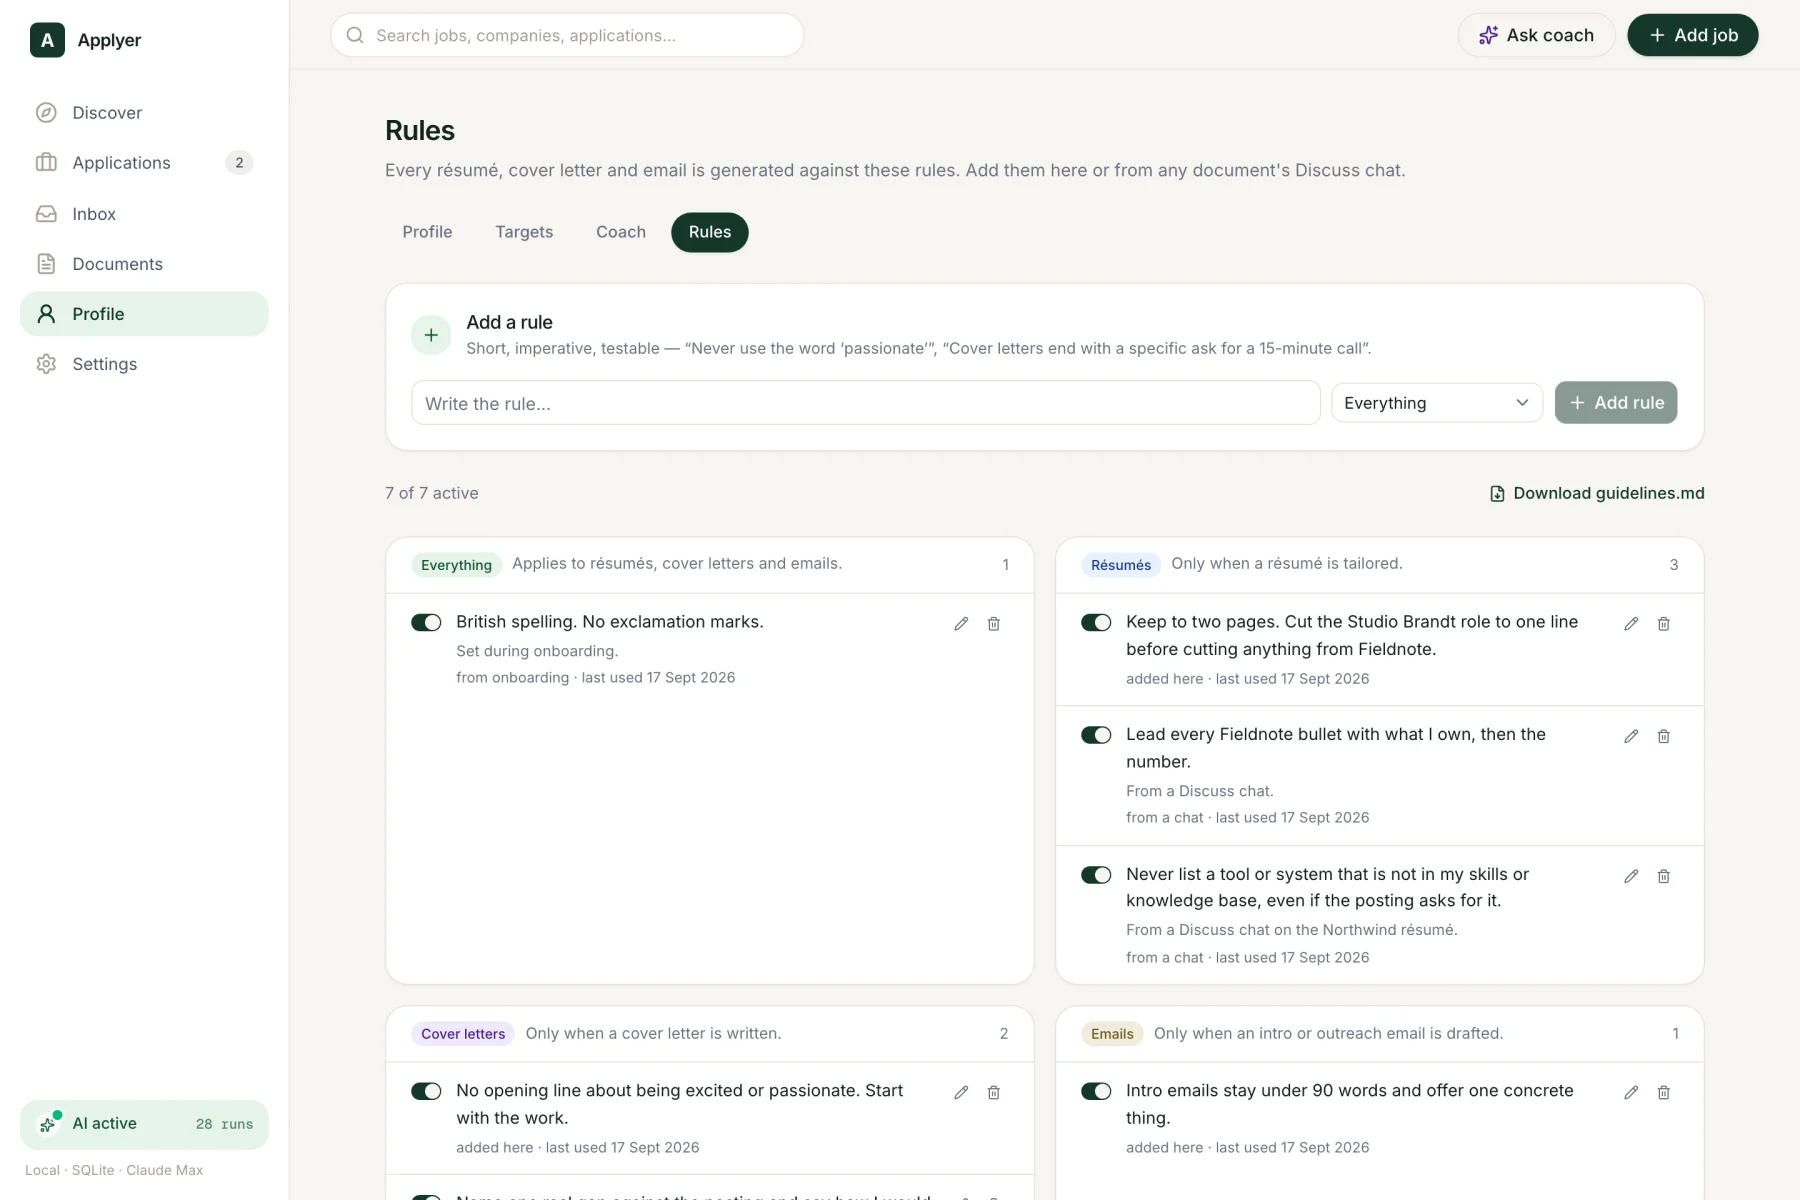The width and height of the screenshot is (1800, 1200).
Task: Open Settings from the sidebar
Action: [x=144, y=364]
